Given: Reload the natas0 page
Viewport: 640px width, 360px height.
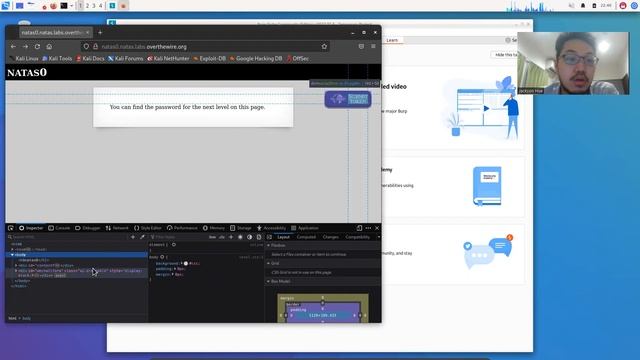Looking at the screenshot, I should (37, 47).
